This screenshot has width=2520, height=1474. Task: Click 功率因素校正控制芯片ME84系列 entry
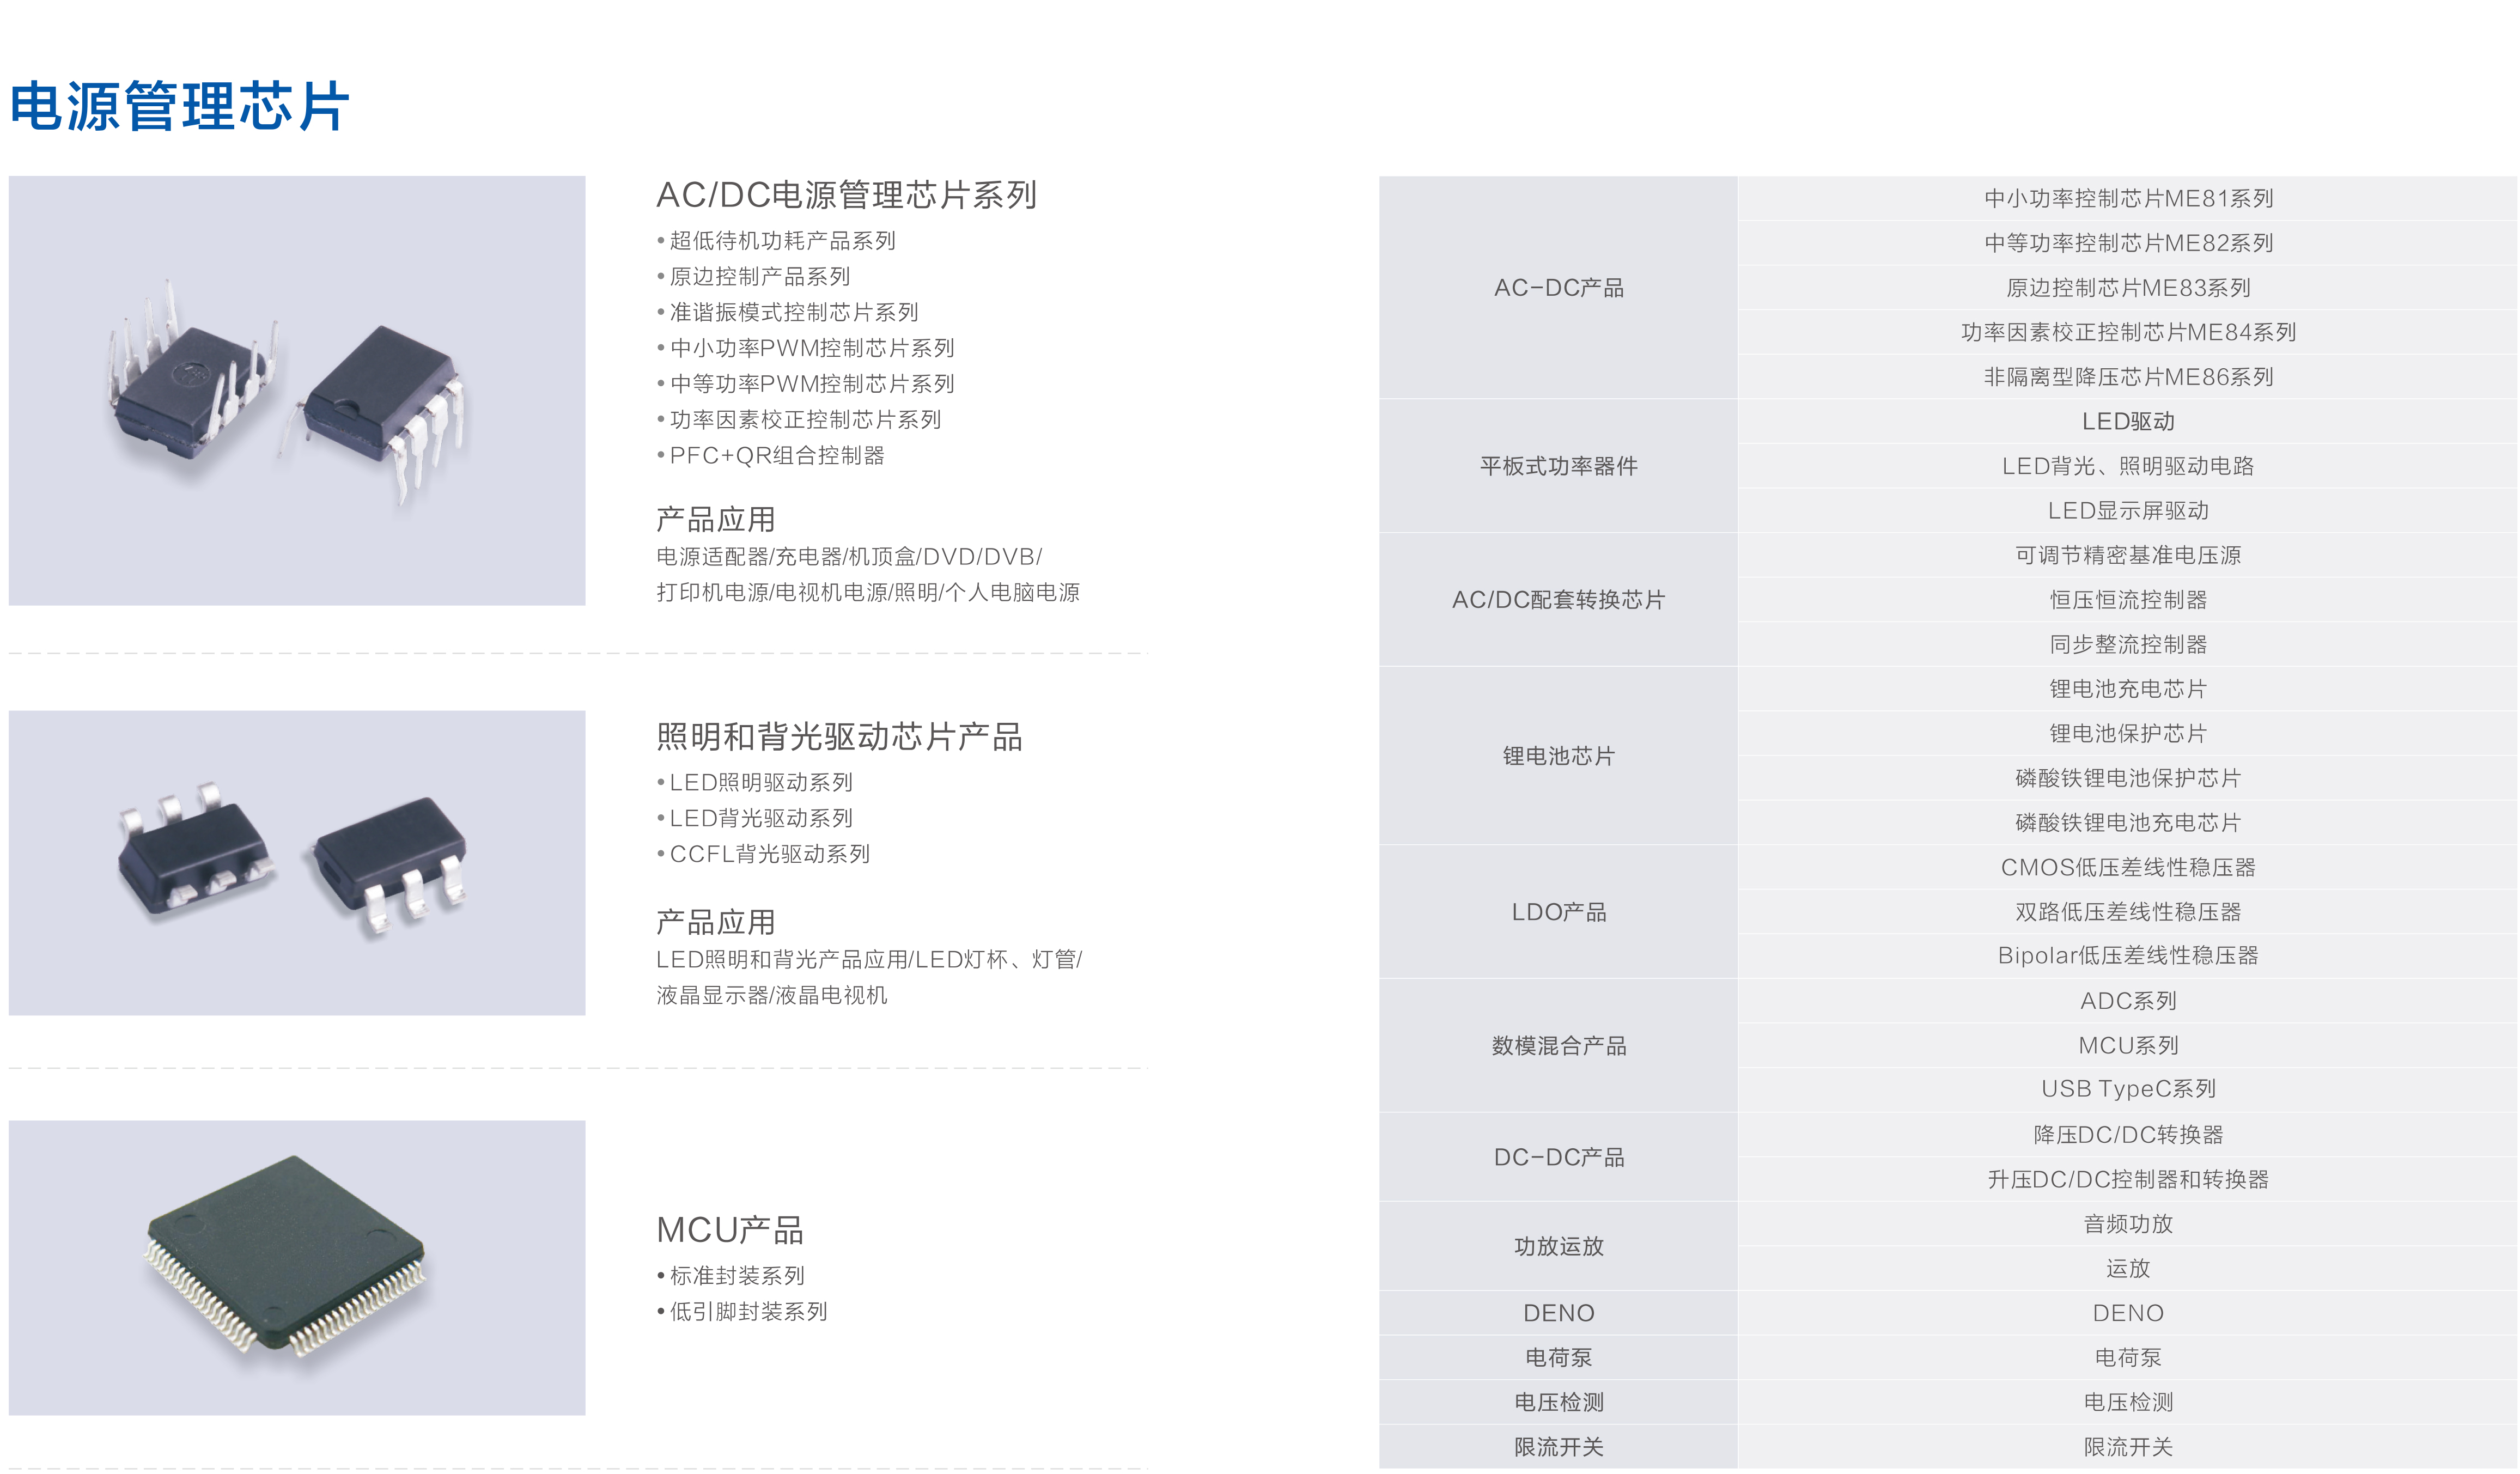pyautogui.click(x=2128, y=332)
